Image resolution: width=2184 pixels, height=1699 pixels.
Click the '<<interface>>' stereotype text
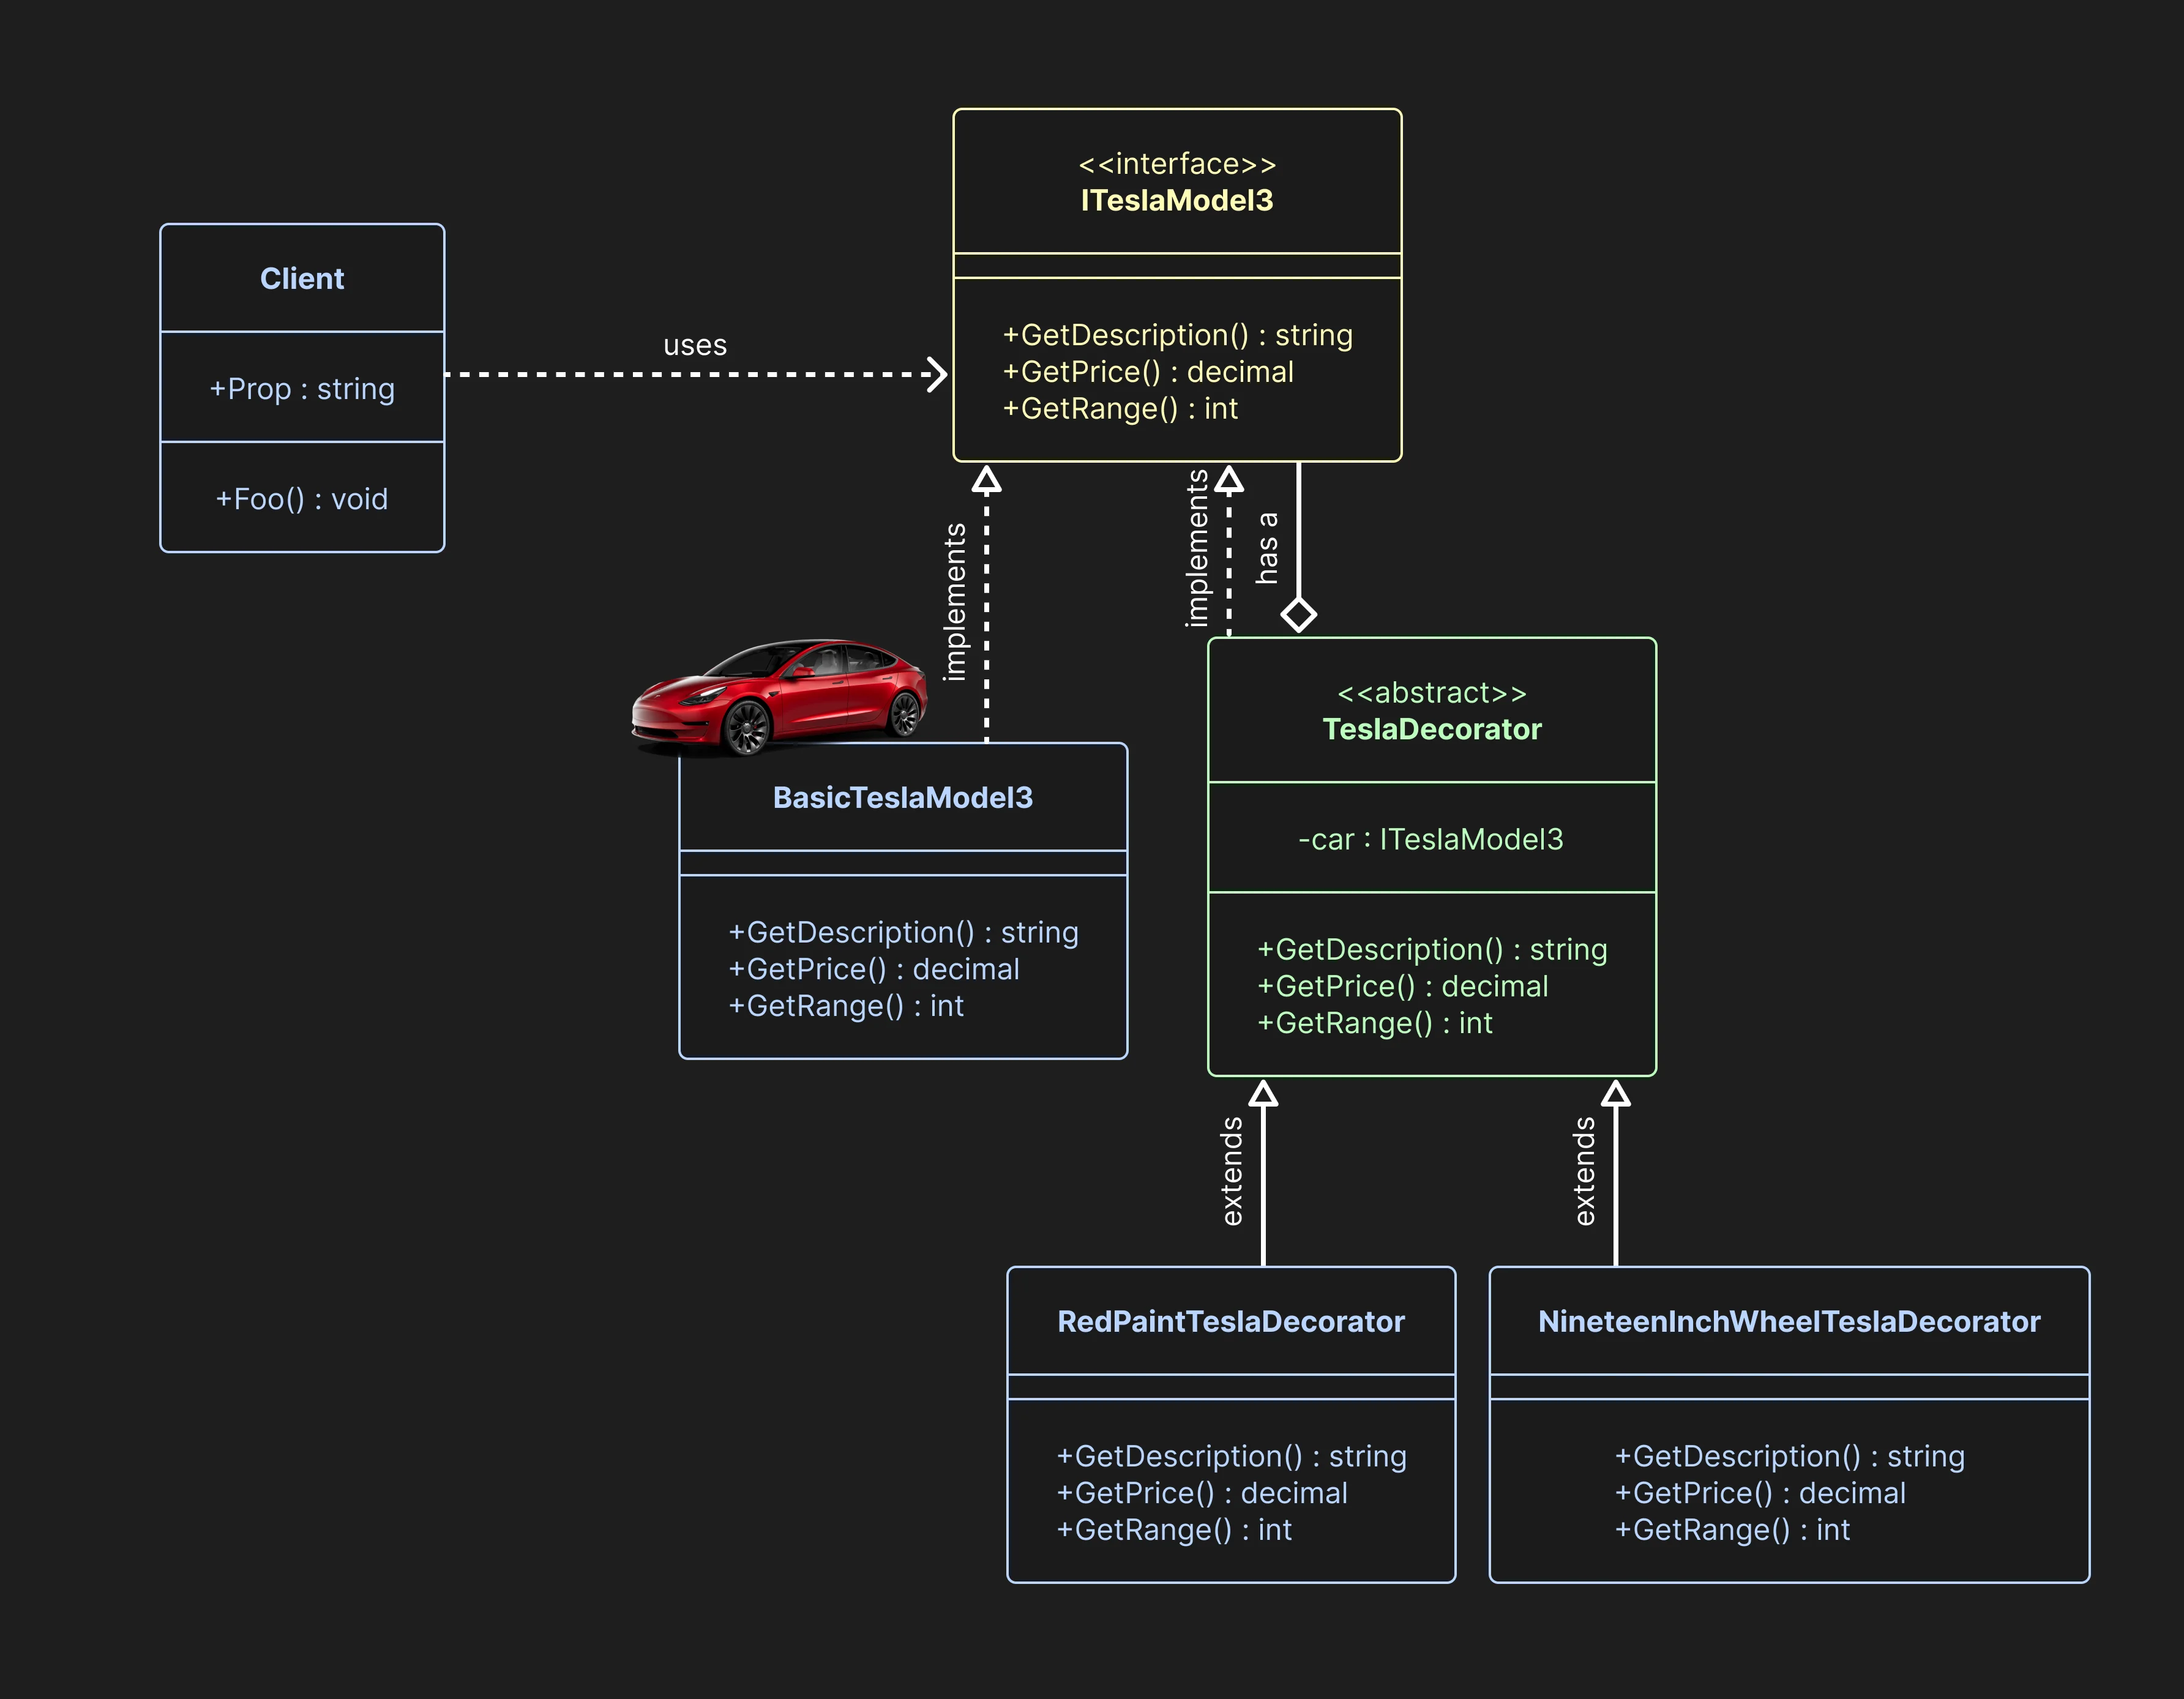[1177, 164]
